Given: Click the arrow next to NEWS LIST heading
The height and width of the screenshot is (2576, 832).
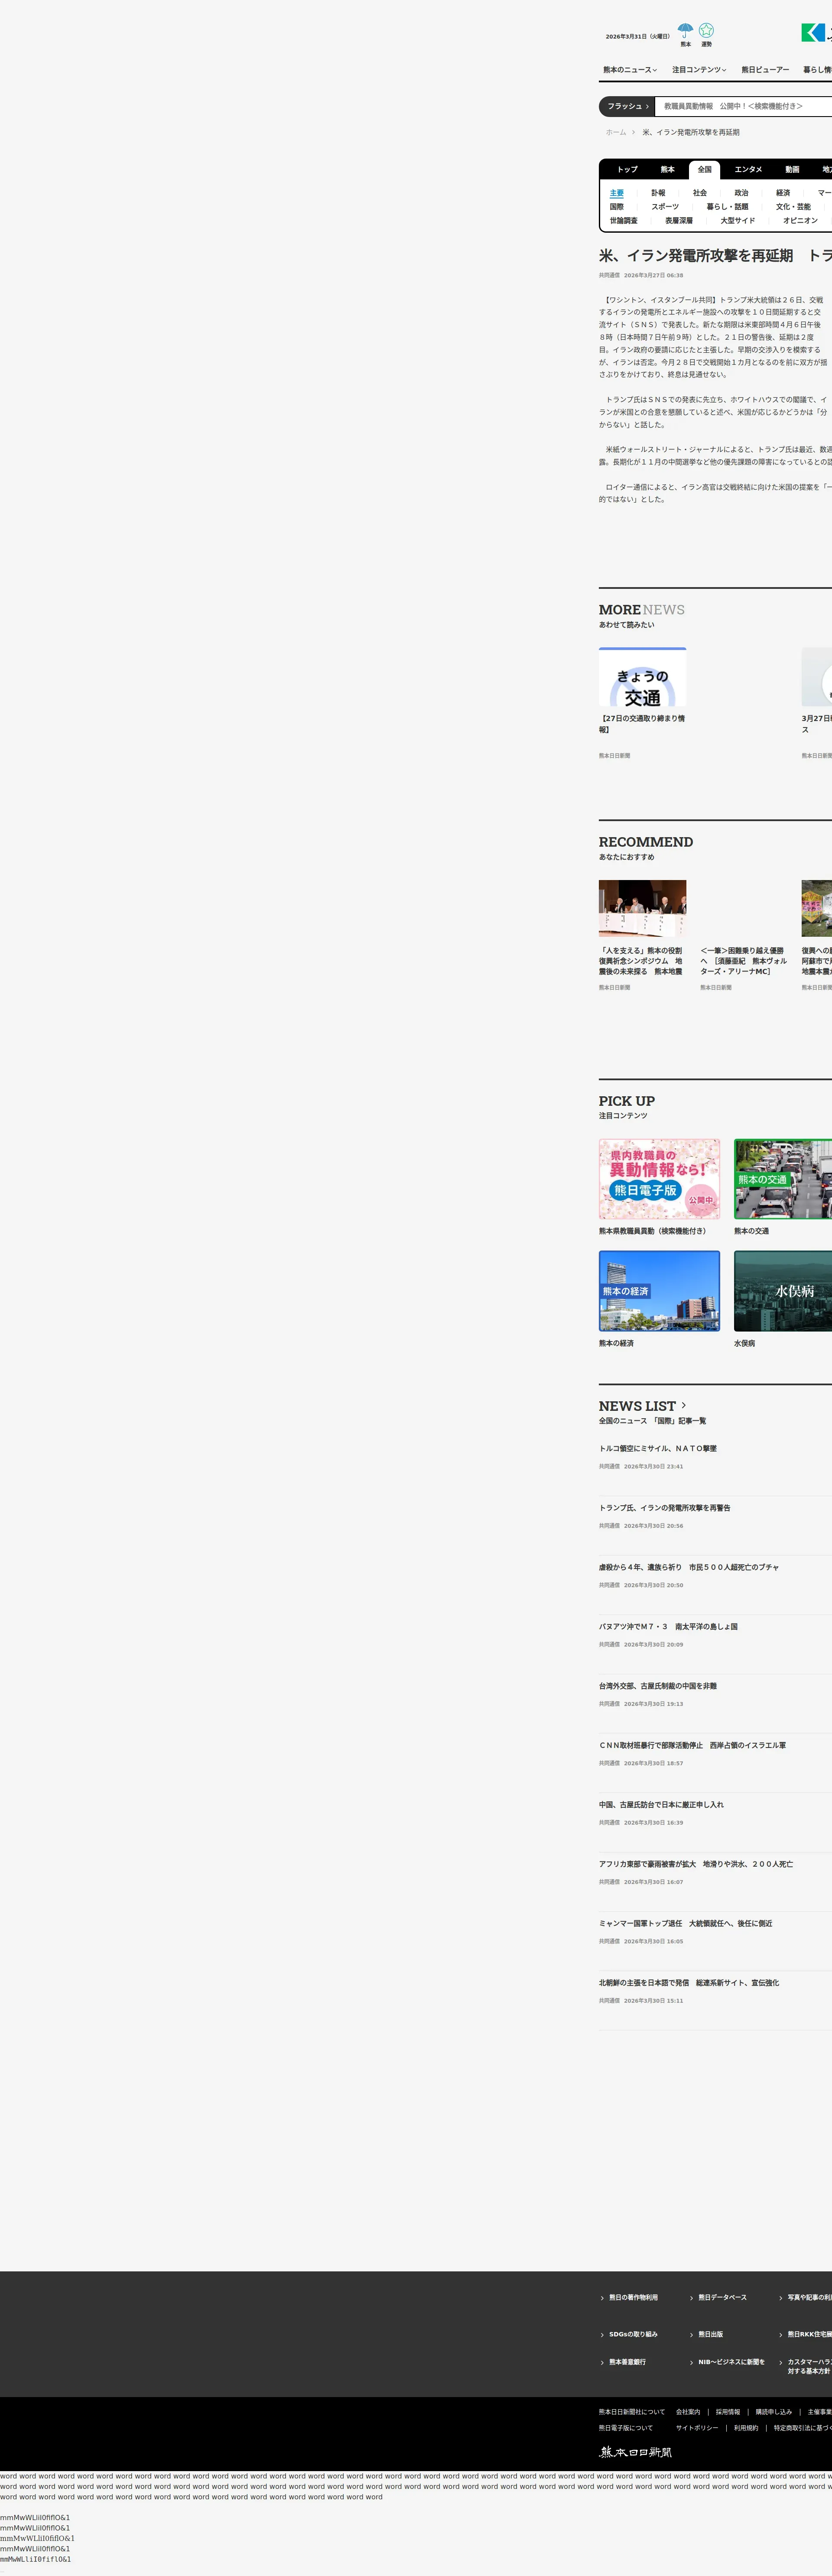Looking at the screenshot, I should point(683,1405).
